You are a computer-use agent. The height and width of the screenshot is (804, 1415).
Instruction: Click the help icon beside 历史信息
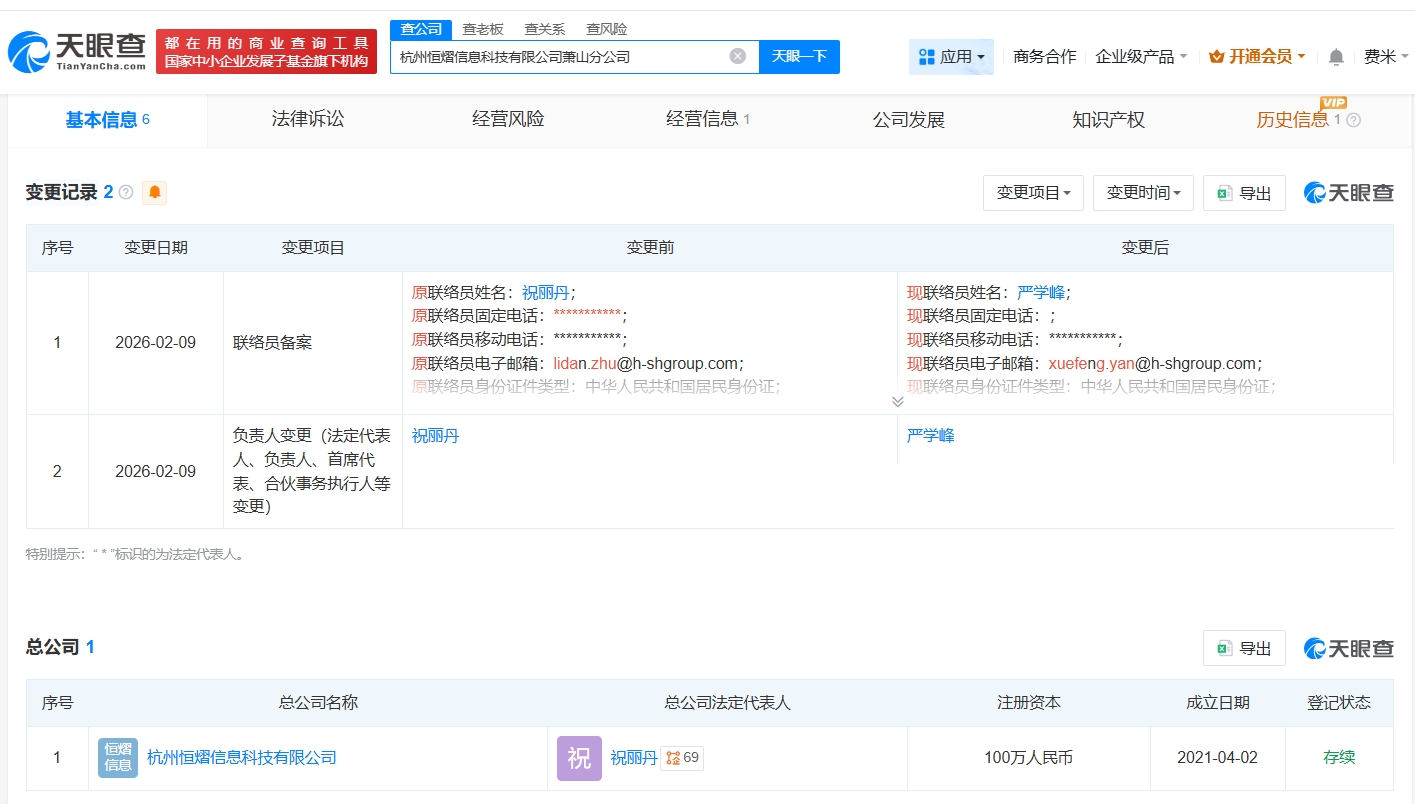[1354, 120]
